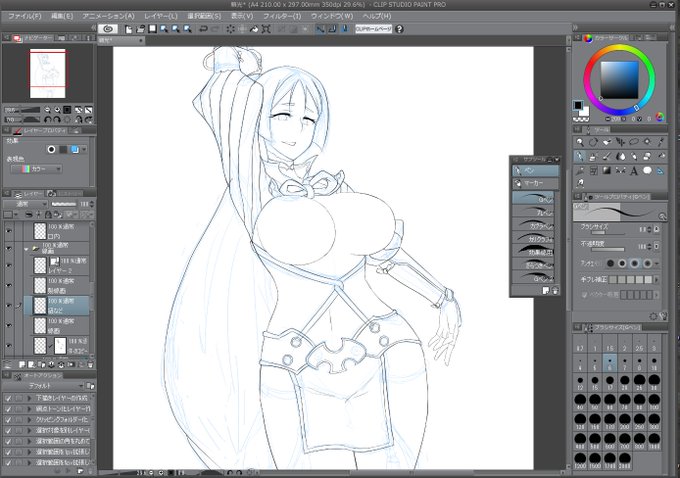This screenshot has height=478, width=680.
Task: Click the CLIPホームページ button
Action: 373,29
